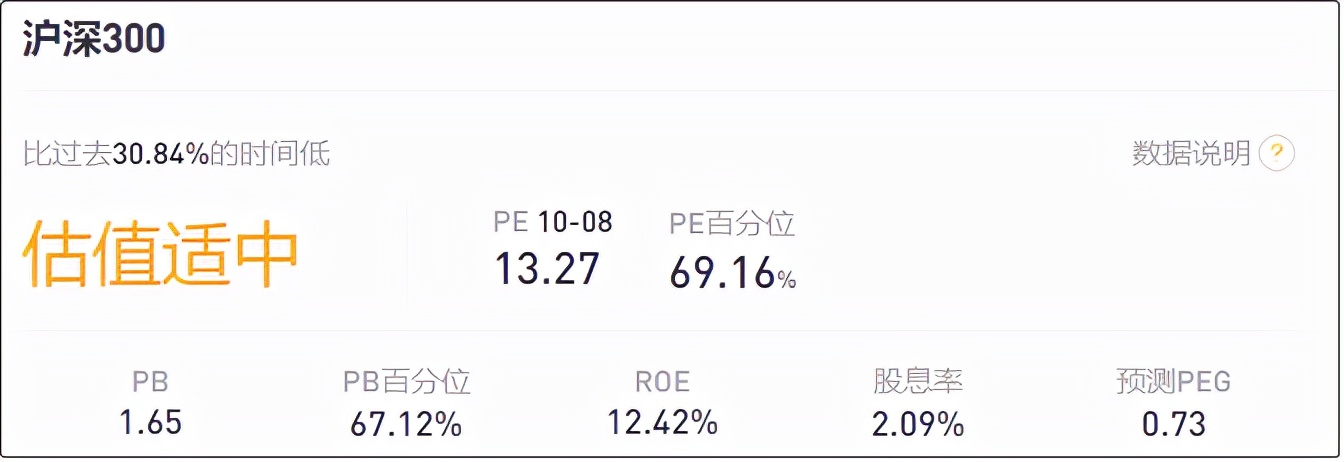
Task: Click the 沪深300 title
Action: tap(94, 40)
